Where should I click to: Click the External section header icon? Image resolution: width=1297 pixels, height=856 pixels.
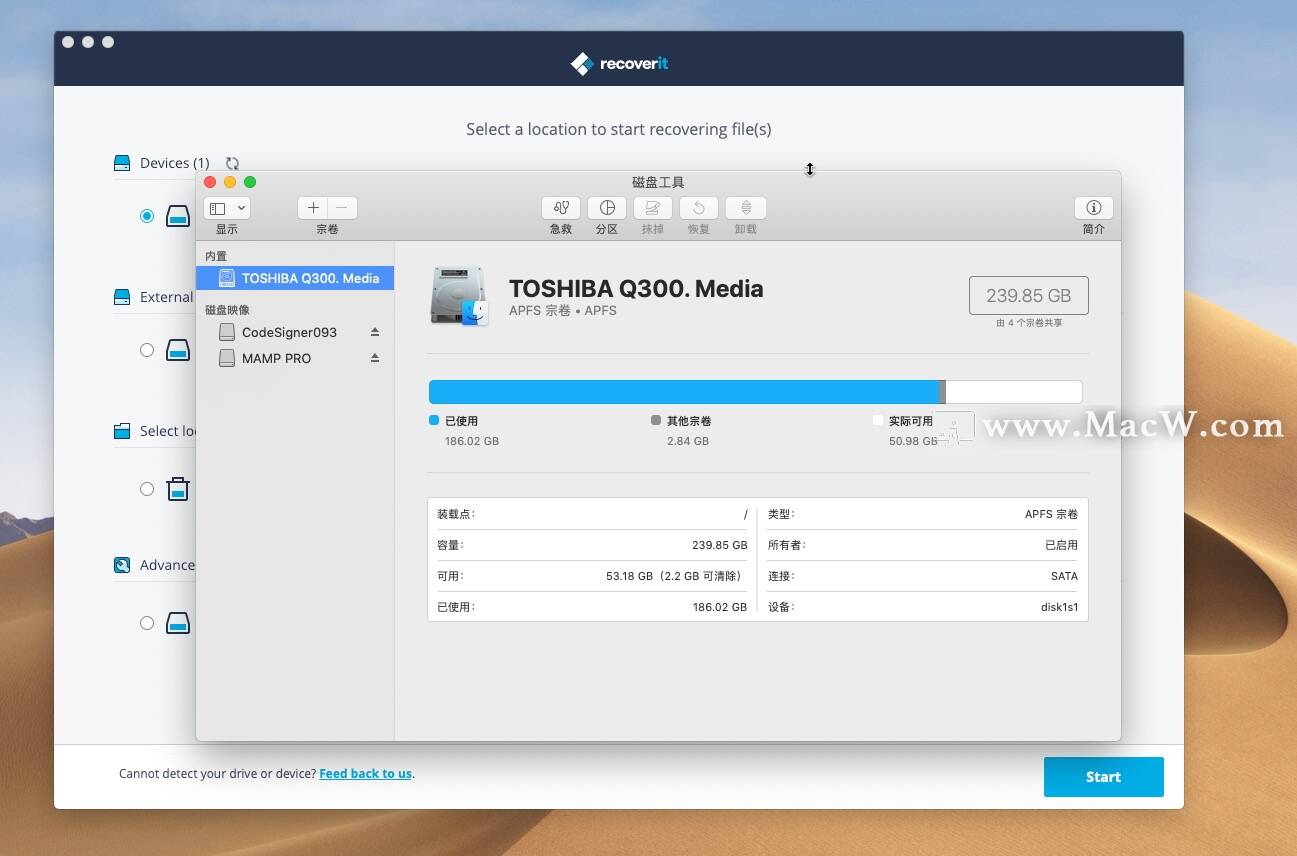click(122, 297)
